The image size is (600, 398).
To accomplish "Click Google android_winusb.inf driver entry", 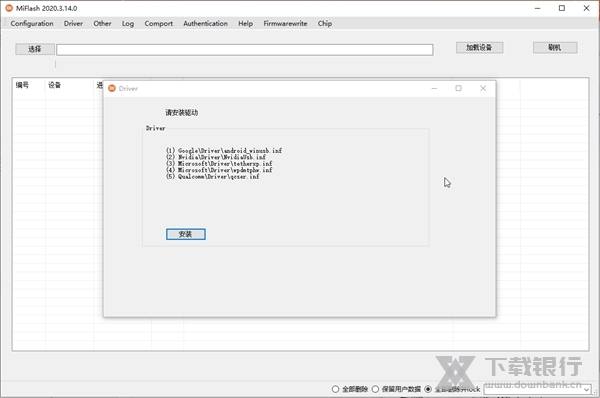I will pyautogui.click(x=224, y=150).
